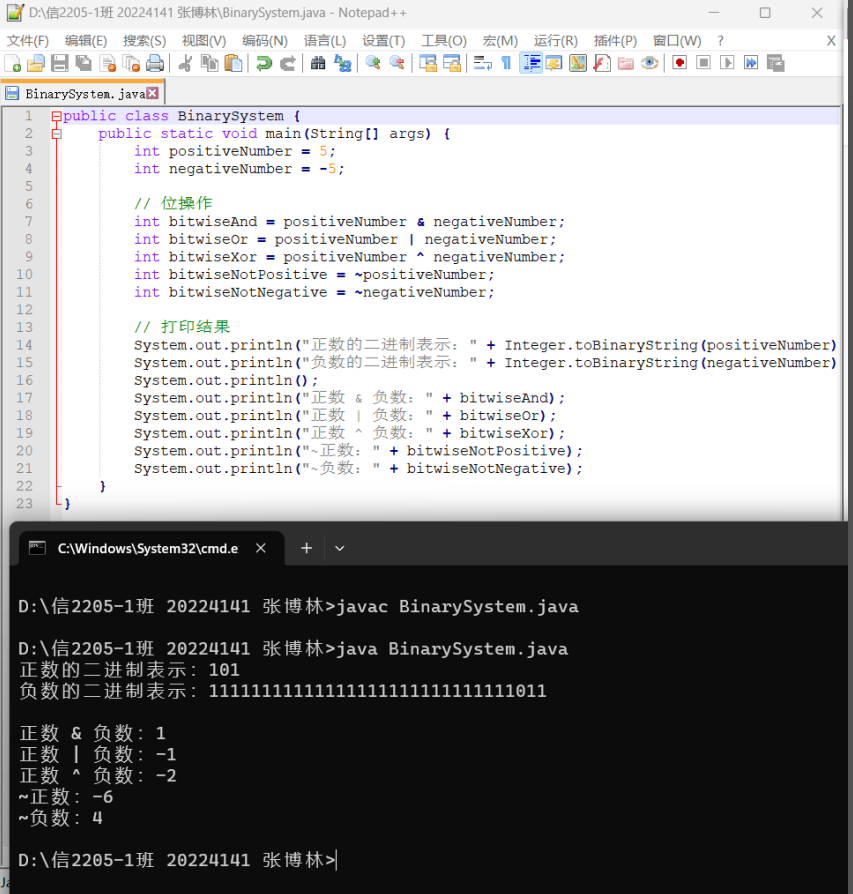Select the cmd.exe terminal tab
Image resolution: width=853 pixels, height=894 pixels.
pyautogui.click(x=151, y=548)
